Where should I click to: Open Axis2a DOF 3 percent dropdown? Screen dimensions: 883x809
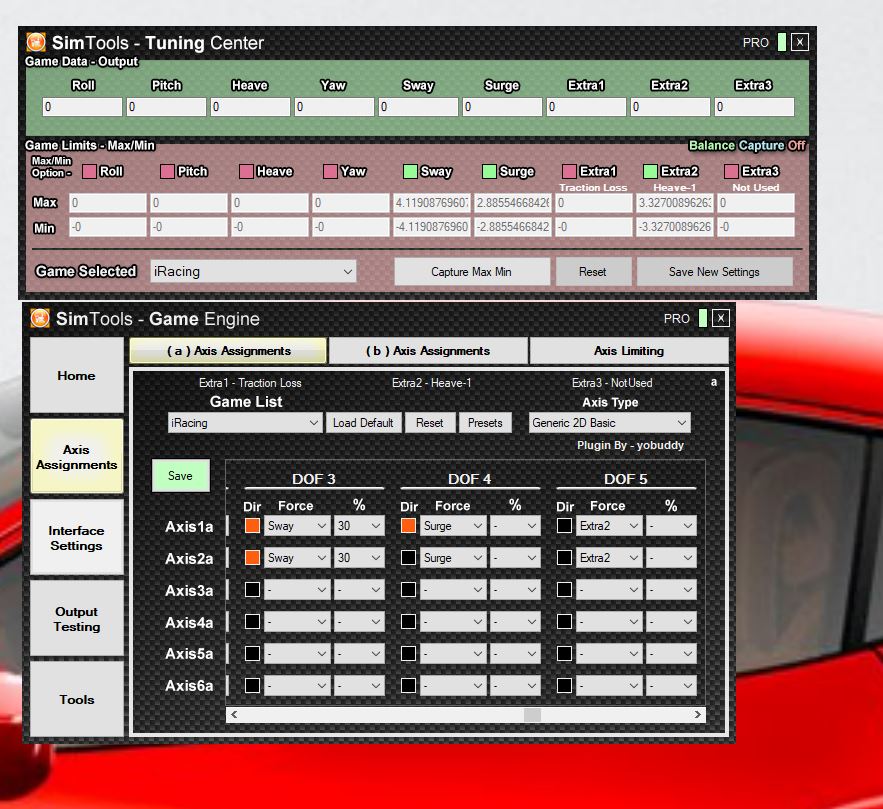click(x=359, y=558)
